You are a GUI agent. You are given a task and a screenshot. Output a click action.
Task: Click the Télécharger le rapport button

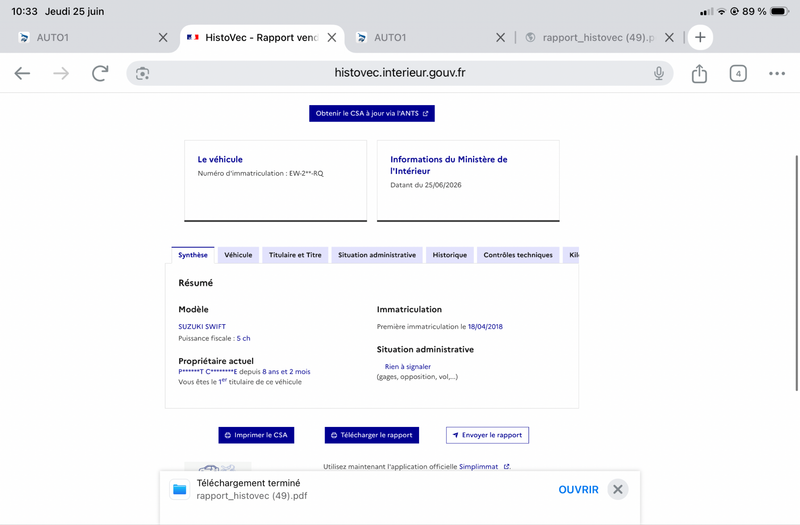371,435
